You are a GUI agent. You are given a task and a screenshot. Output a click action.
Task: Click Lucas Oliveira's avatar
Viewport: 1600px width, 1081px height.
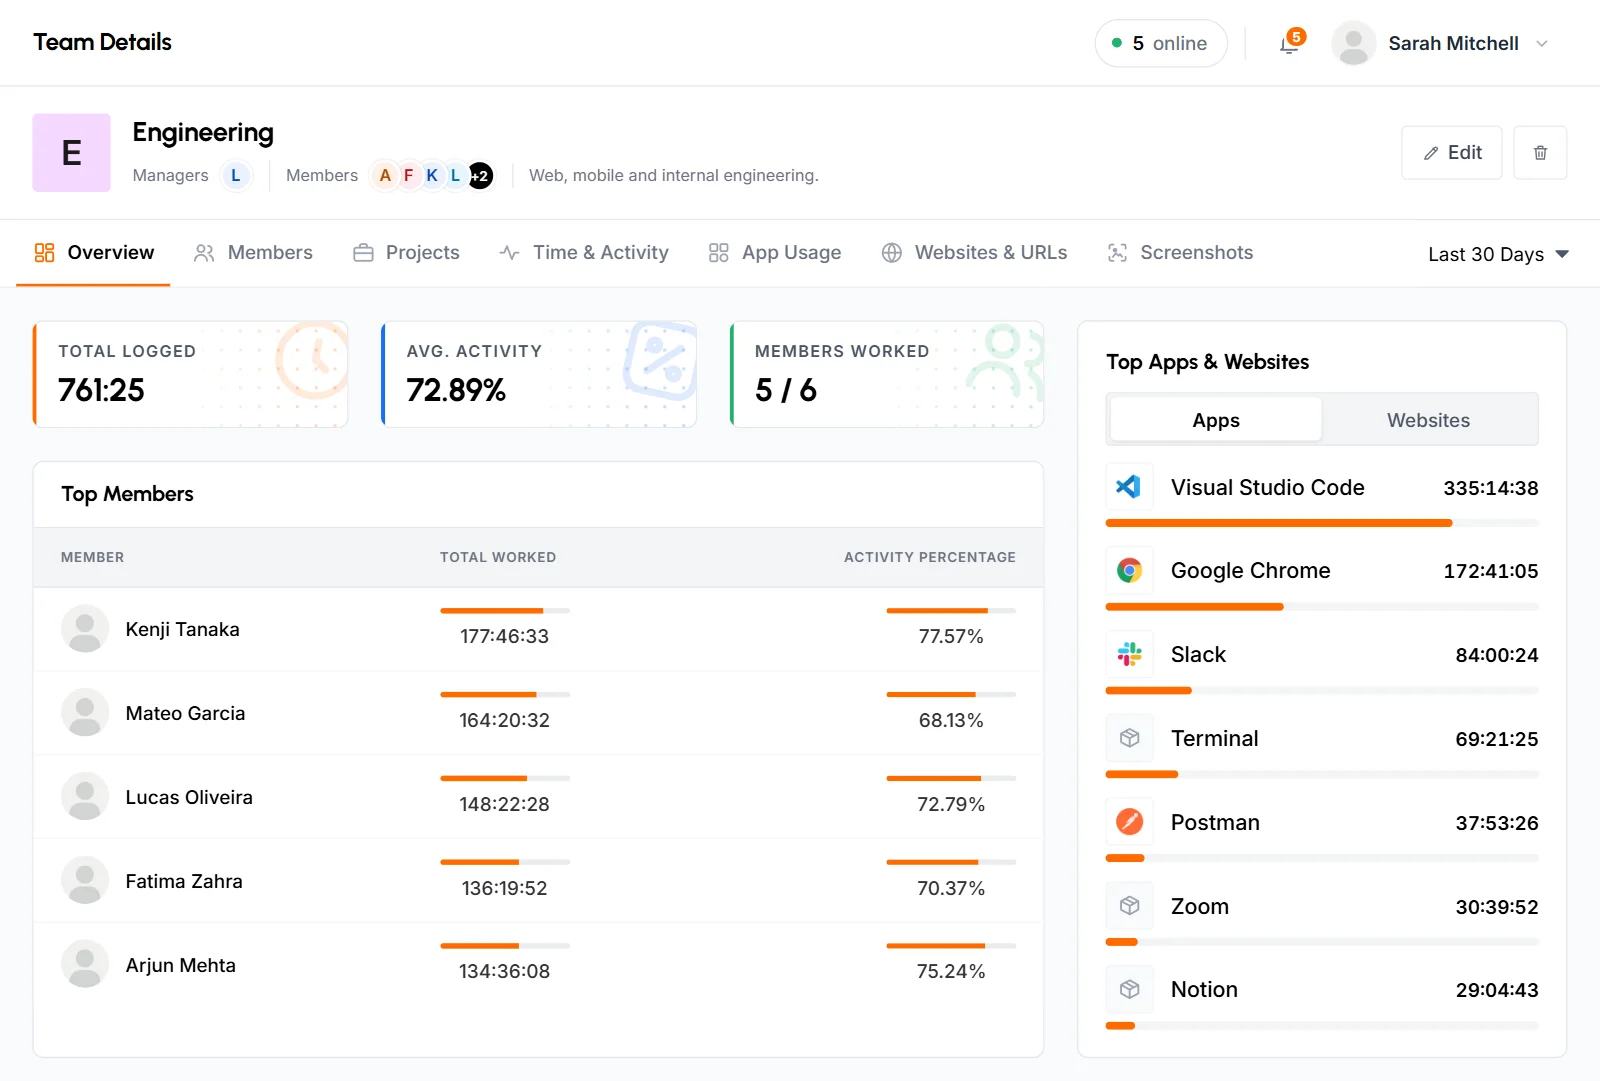tap(85, 797)
